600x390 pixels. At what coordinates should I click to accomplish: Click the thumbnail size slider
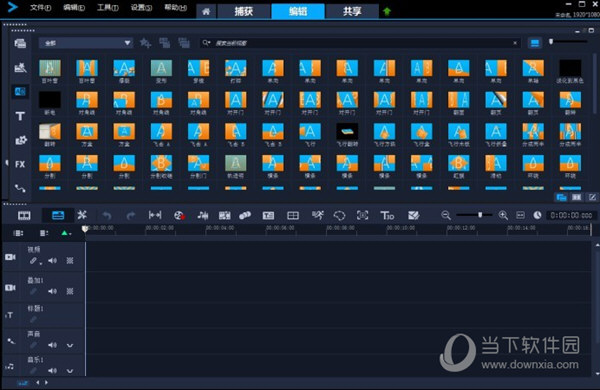pyautogui.click(x=568, y=41)
